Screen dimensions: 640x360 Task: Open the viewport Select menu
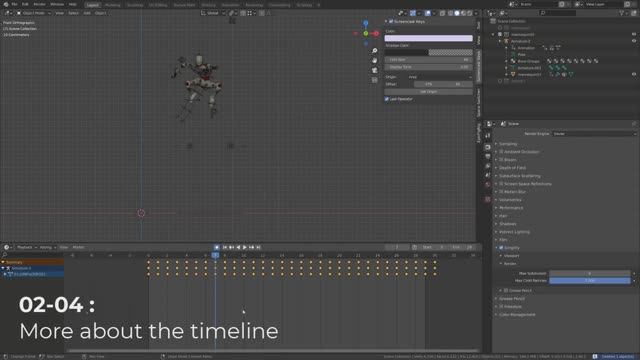pyautogui.click(x=73, y=13)
